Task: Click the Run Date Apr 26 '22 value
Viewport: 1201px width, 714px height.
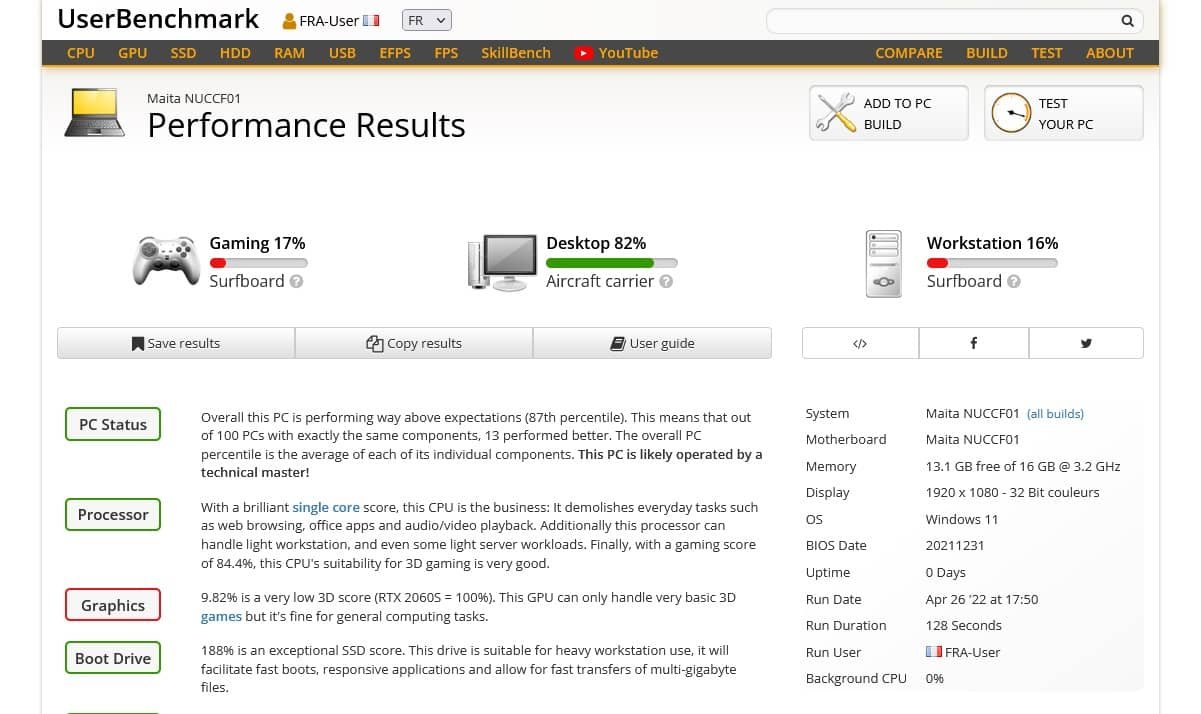Action: pos(982,599)
